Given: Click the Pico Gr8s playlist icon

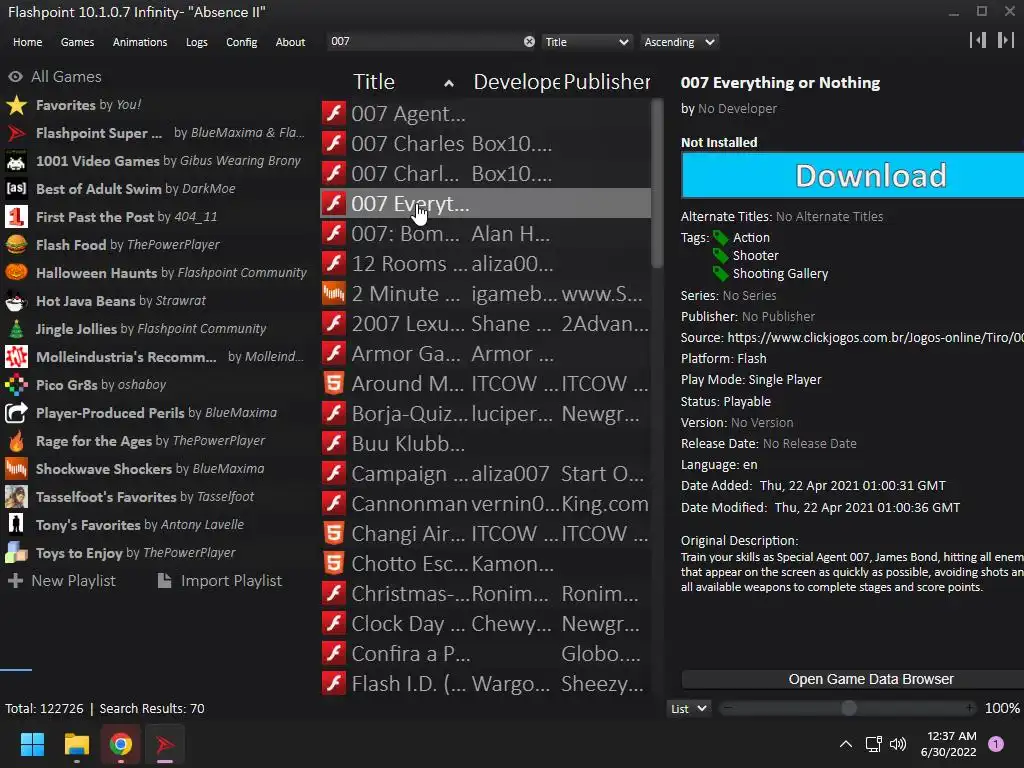Looking at the screenshot, I should pos(16,385).
